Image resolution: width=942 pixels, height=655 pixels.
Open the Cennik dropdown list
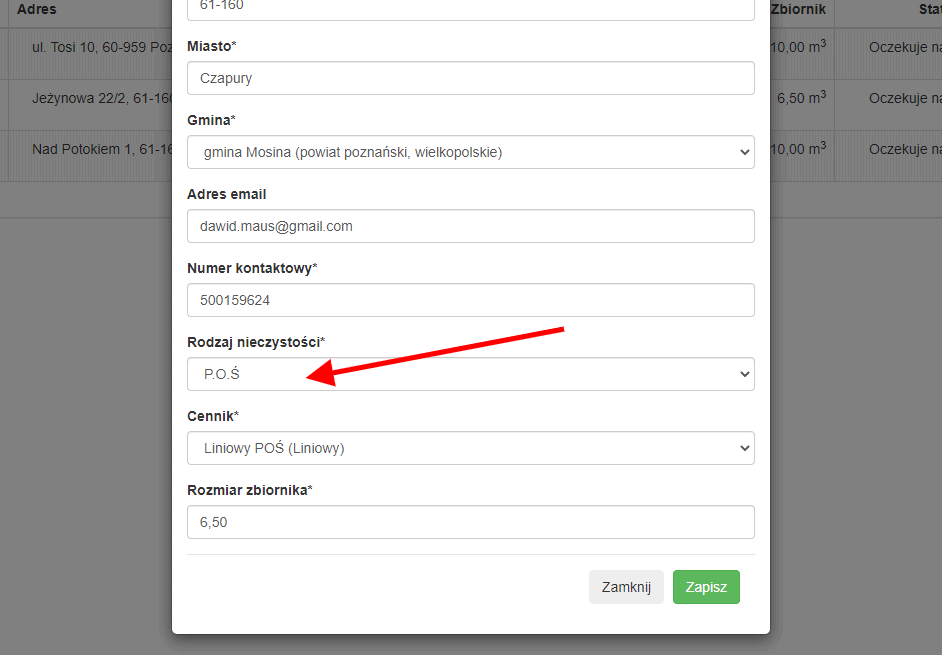(x=470, y=448)
